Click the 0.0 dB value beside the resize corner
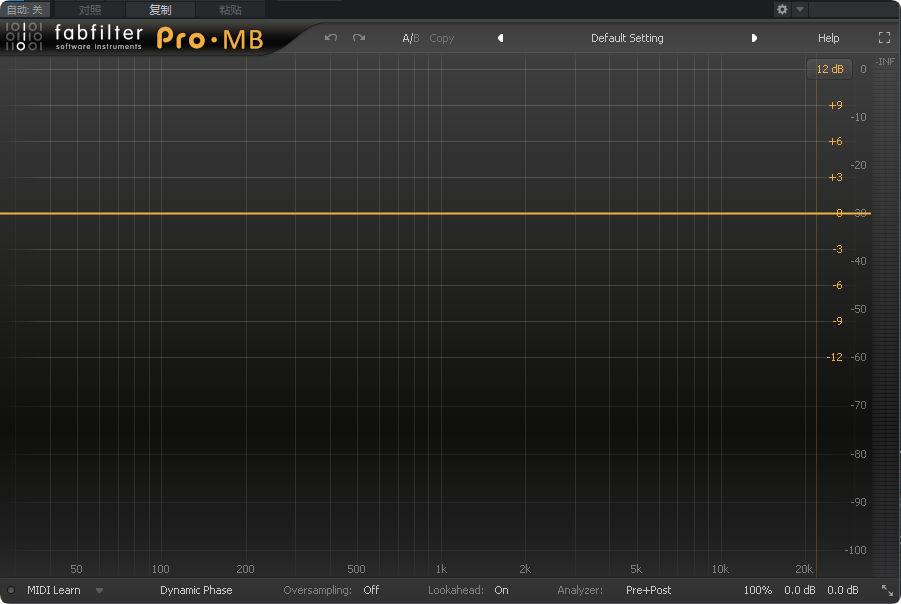This screenshot has width=901, height=604. point(842,590)
